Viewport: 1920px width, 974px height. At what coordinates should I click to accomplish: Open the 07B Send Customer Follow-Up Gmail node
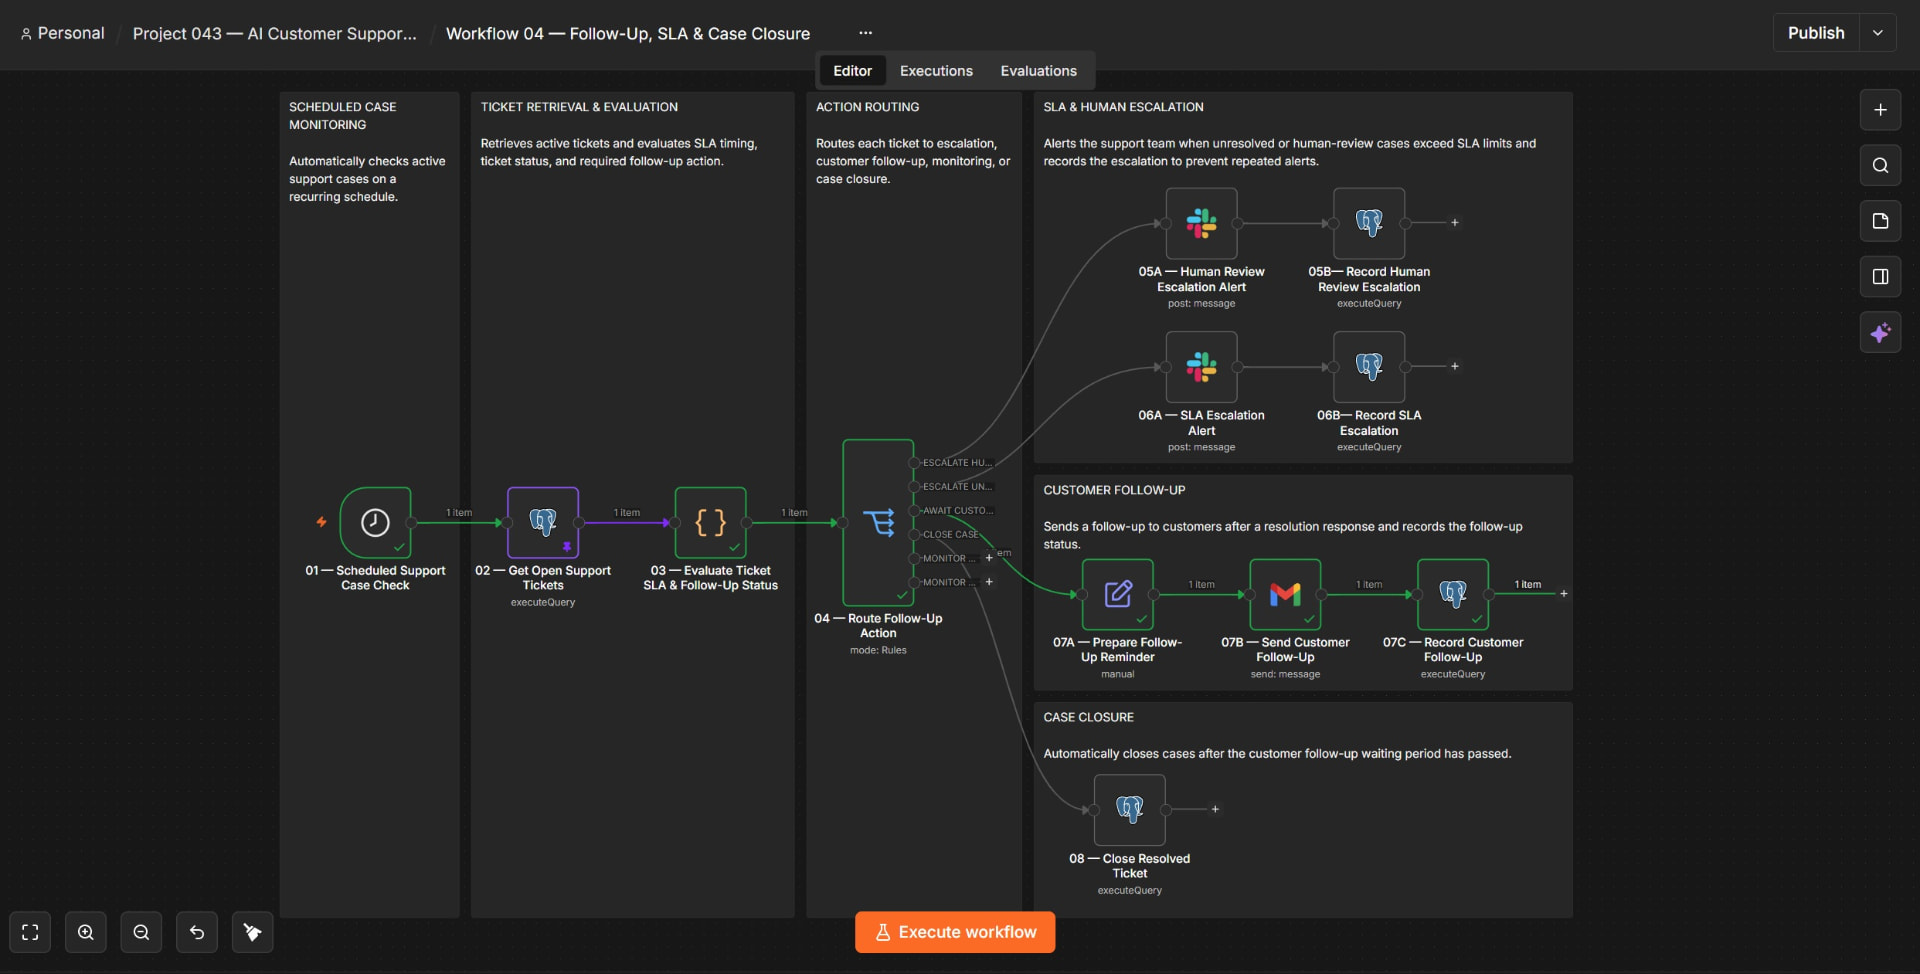tap(1285, 594)
